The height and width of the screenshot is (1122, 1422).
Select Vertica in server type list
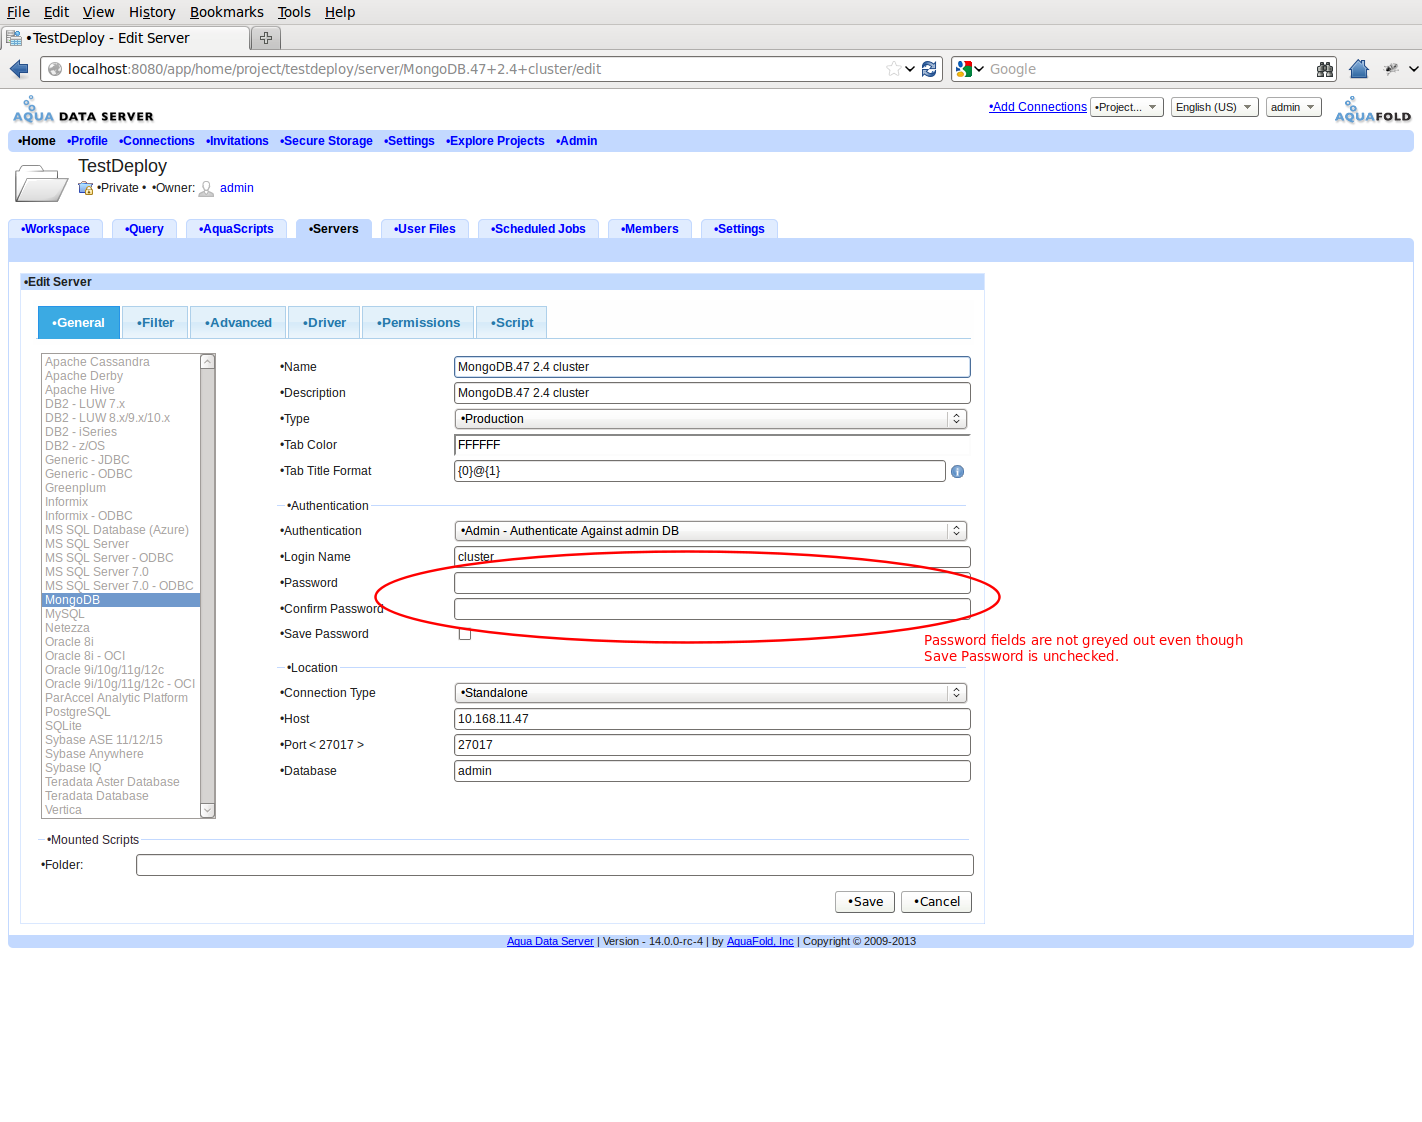tap(121, 810)
